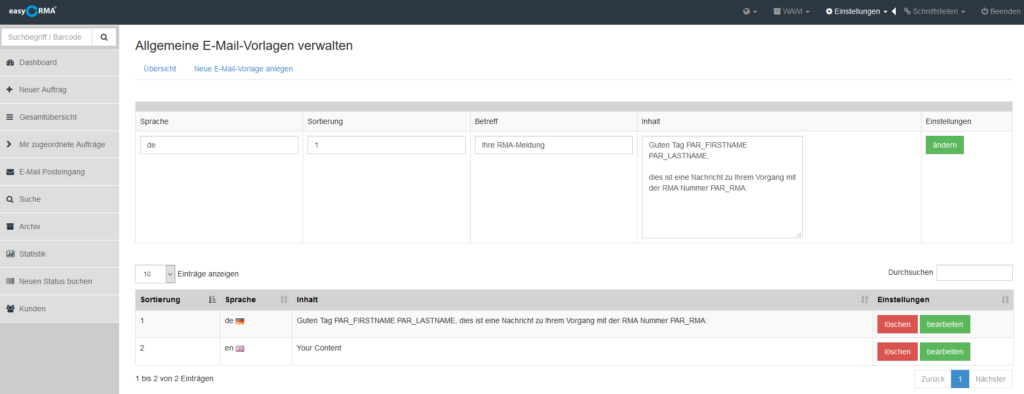Click löschen for the de template
Viewport: 1024px width, 394px height.
tap(897, 324)
